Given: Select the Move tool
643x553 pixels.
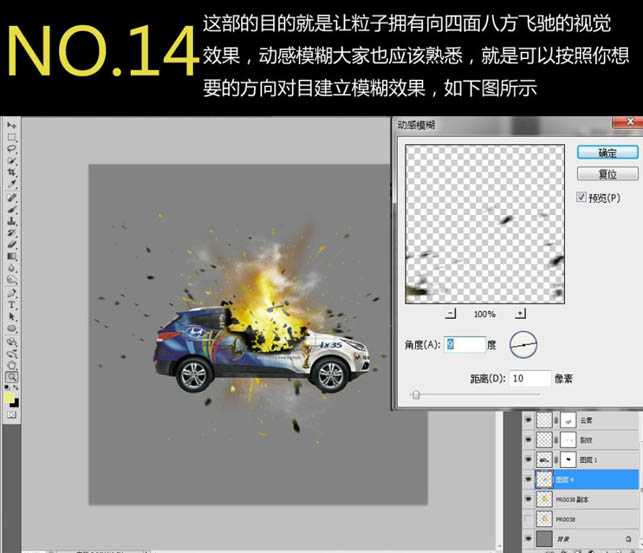Looking at the screenshot, I should (x=11, y=125).
